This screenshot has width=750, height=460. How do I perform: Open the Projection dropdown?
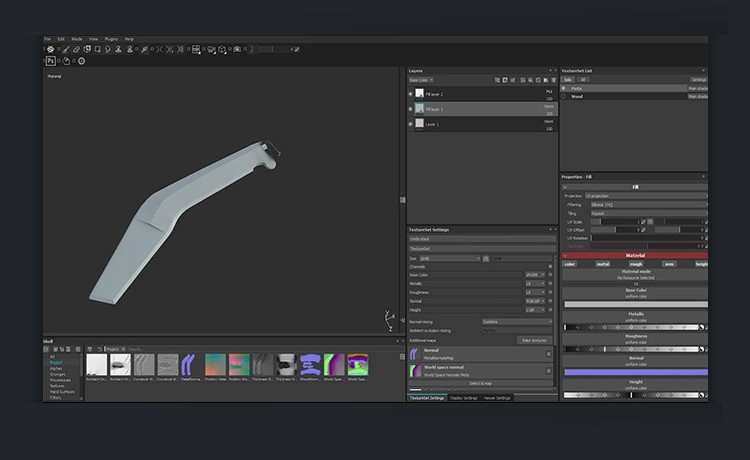click(x=646, y=196)
